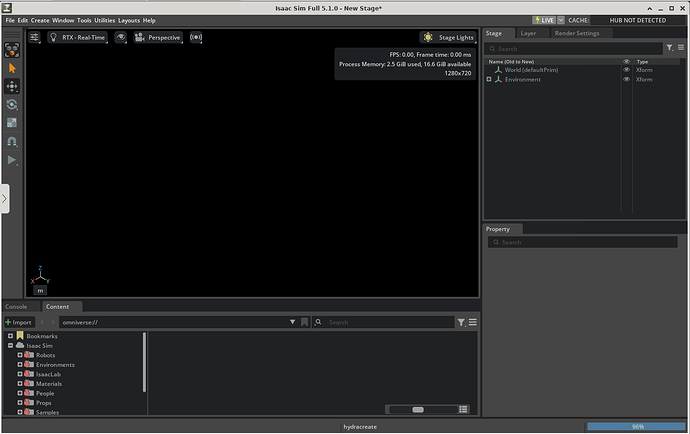Viewport: 690px width, 434px height.
Task: Open the Stage panel options hamburger menu
Action: [x=681, y=48]
